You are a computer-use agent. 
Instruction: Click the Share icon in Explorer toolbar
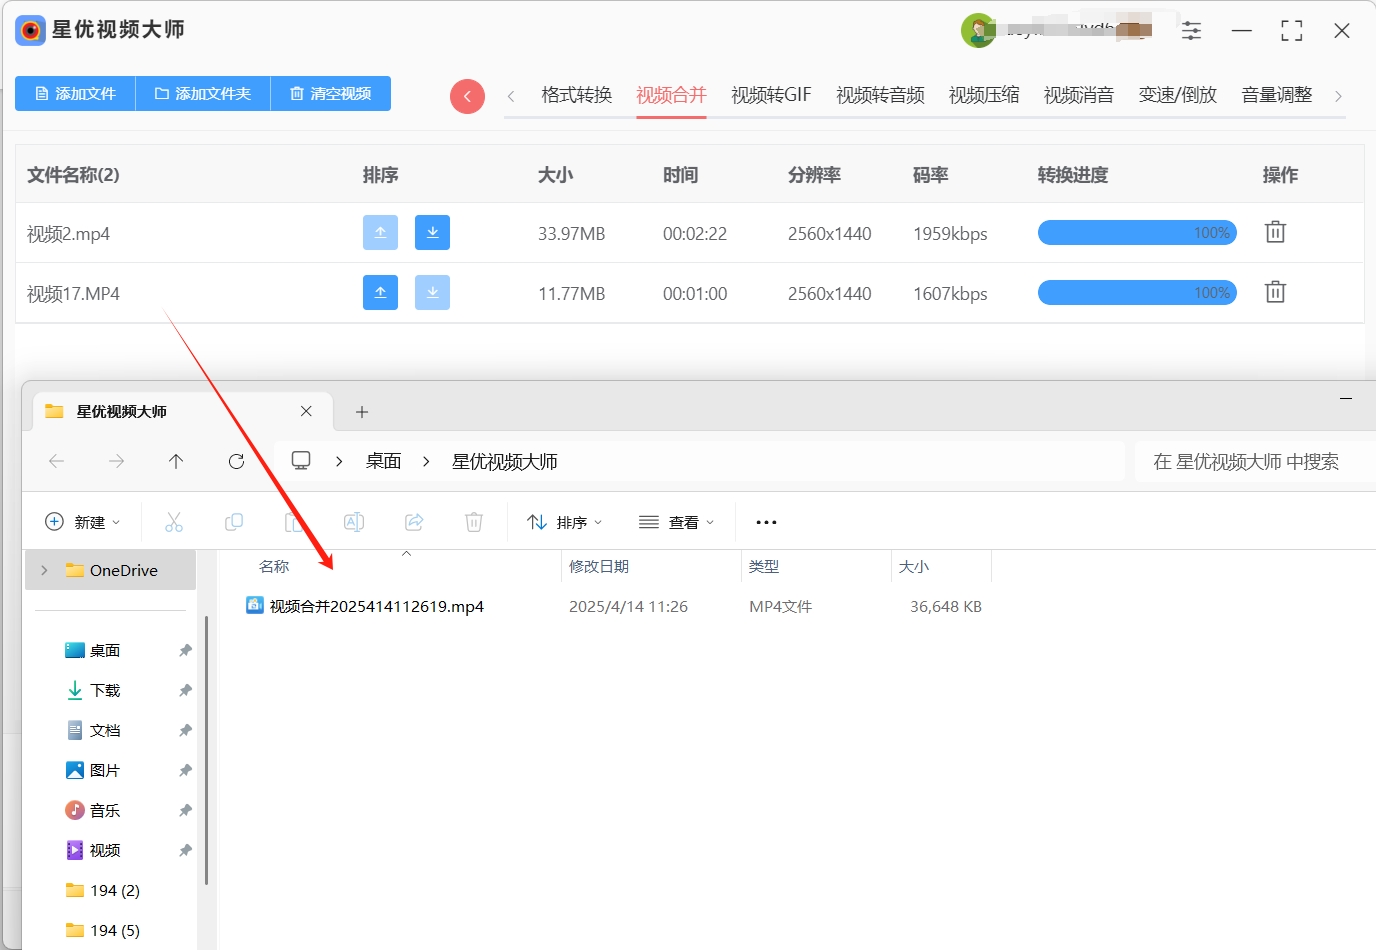[x=414, y=522]
